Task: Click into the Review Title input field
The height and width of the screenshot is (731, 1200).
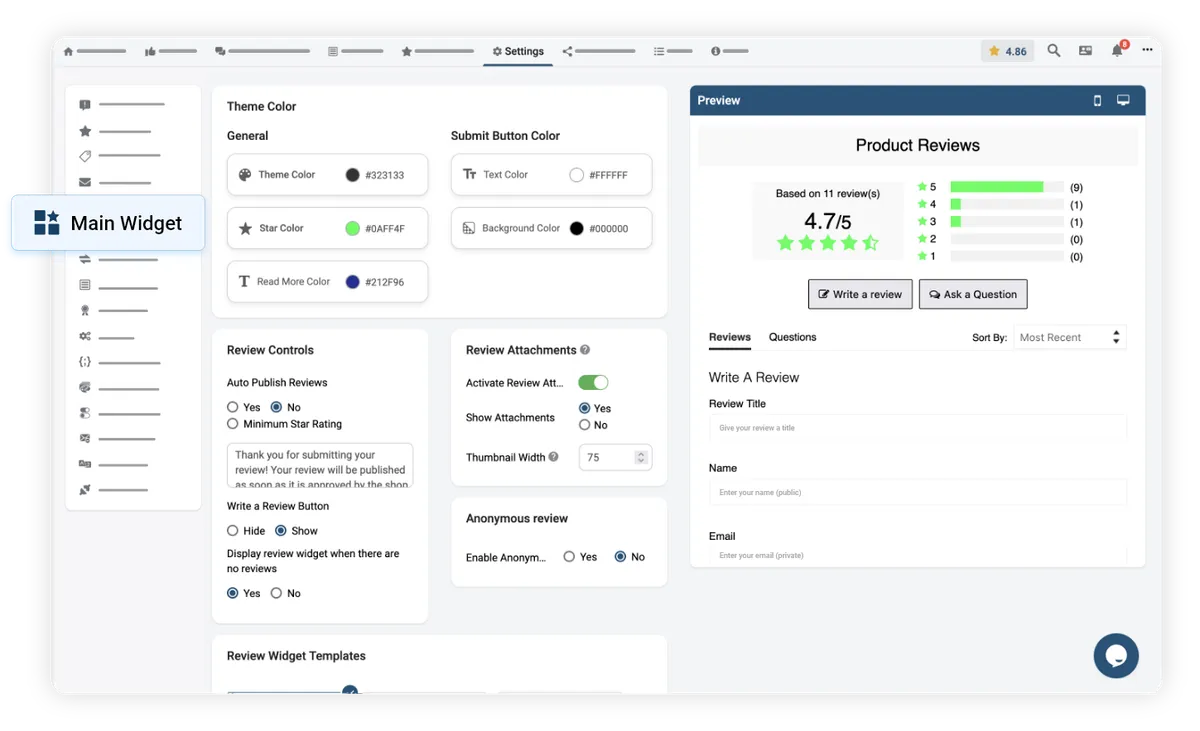Action: (x=917, y=428)
